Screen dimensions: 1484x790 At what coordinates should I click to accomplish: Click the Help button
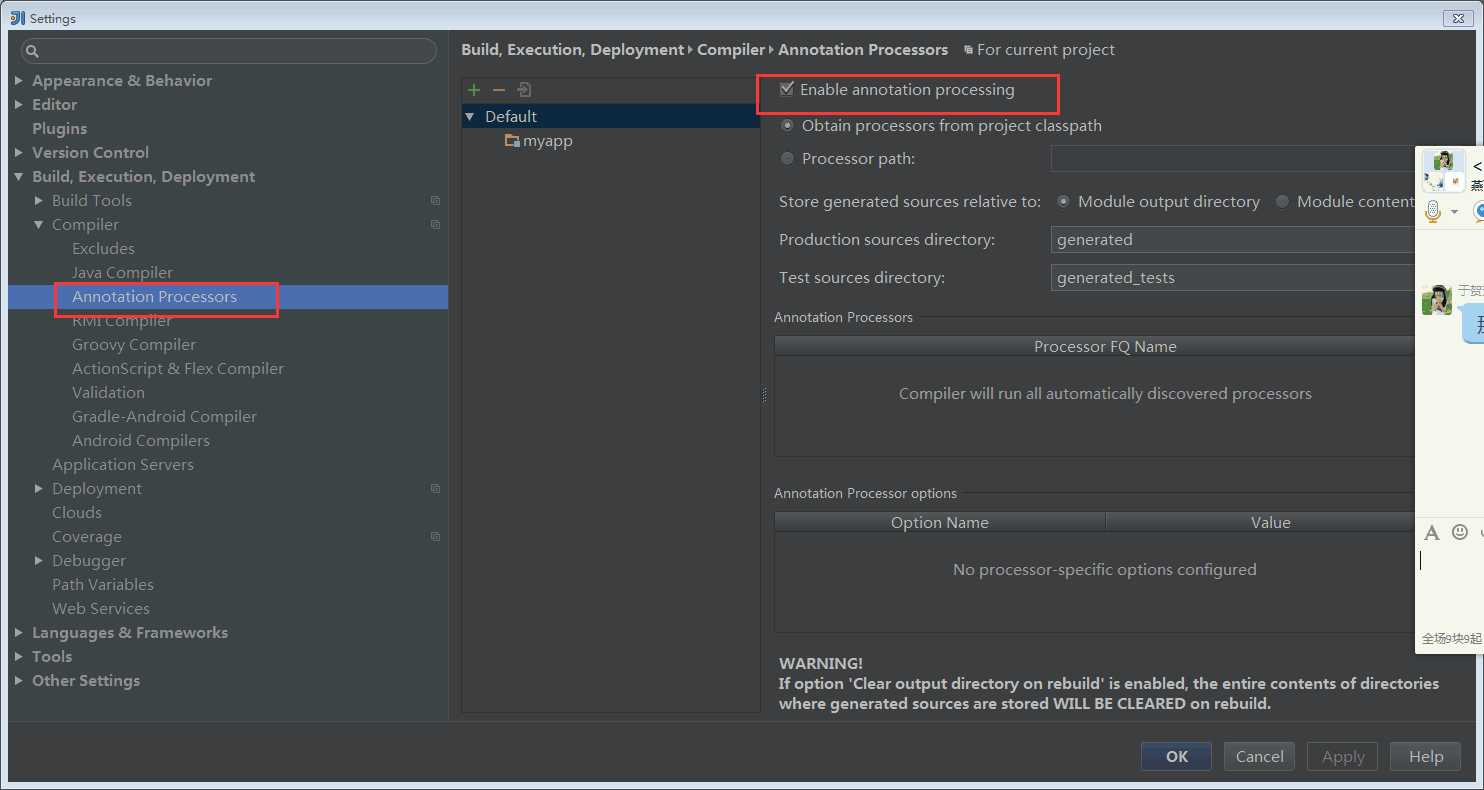1425,756
